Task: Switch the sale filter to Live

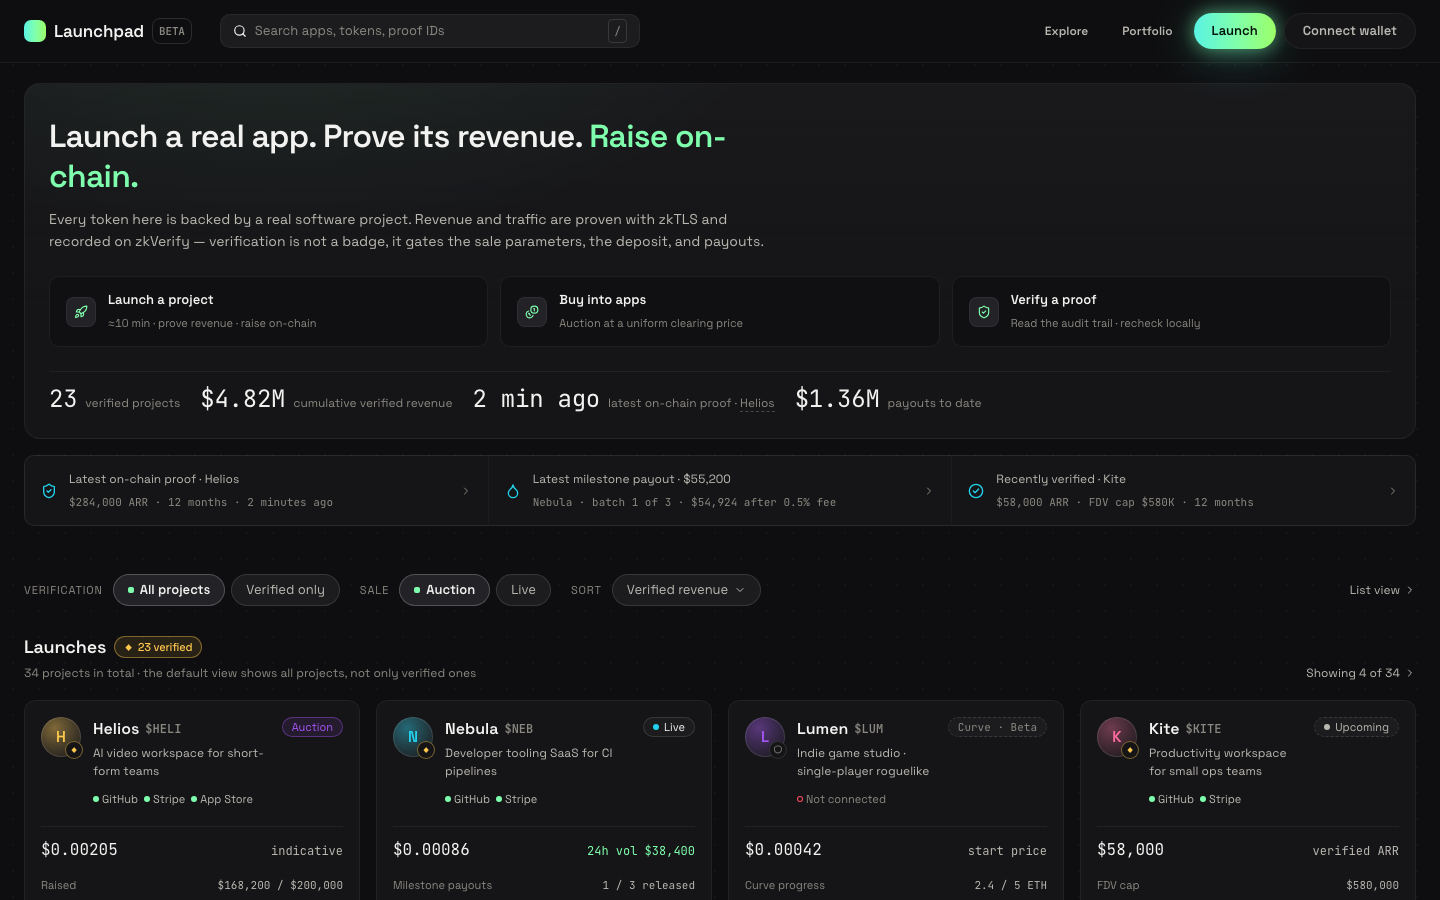Action: coord(523,590)
